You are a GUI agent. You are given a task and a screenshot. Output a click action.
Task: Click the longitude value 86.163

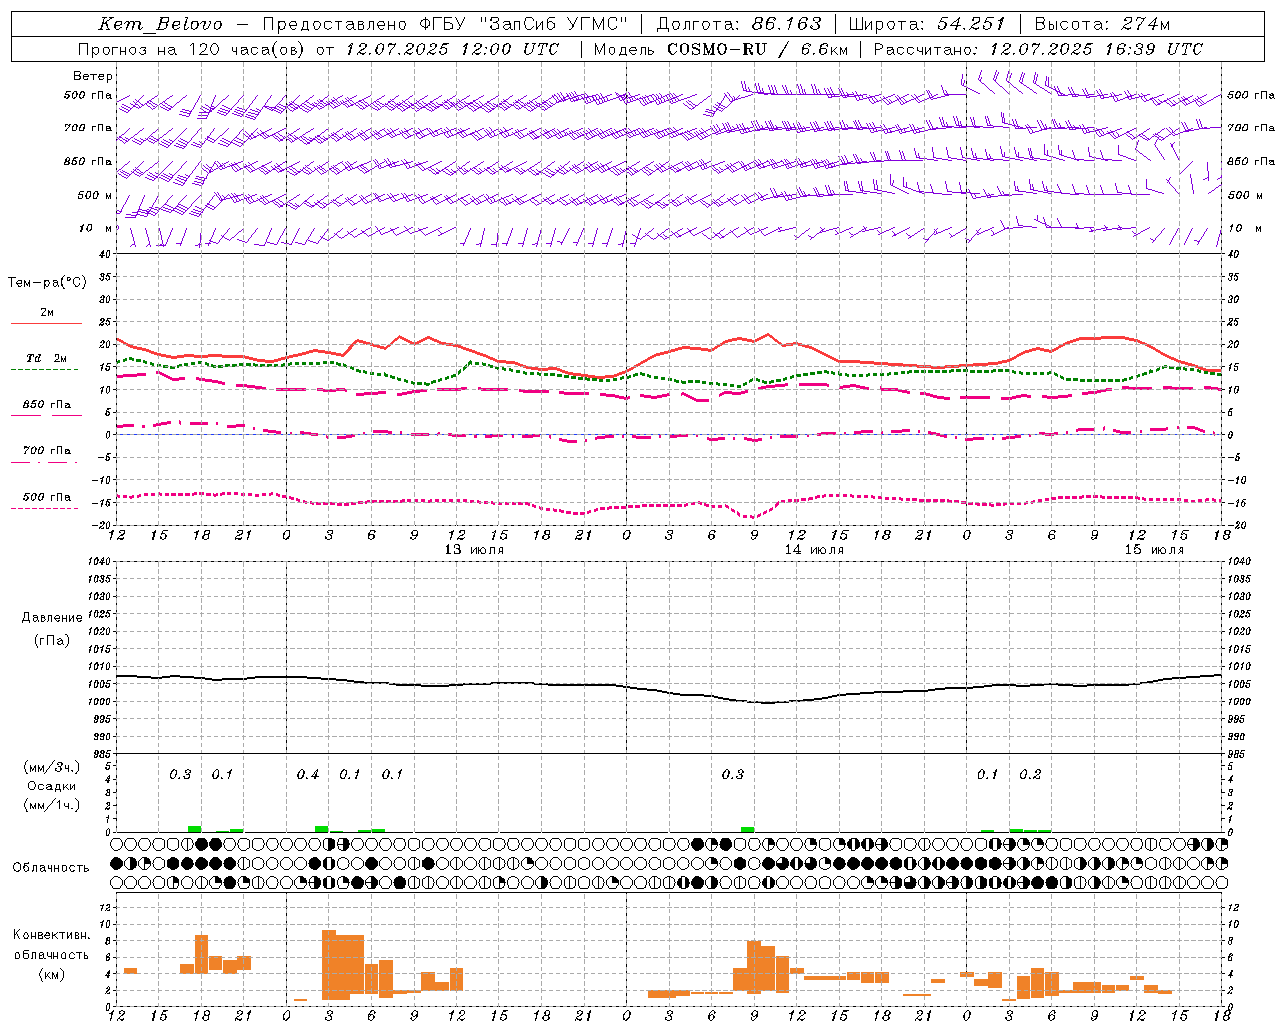pyautogui.click(x=786, y=24)
